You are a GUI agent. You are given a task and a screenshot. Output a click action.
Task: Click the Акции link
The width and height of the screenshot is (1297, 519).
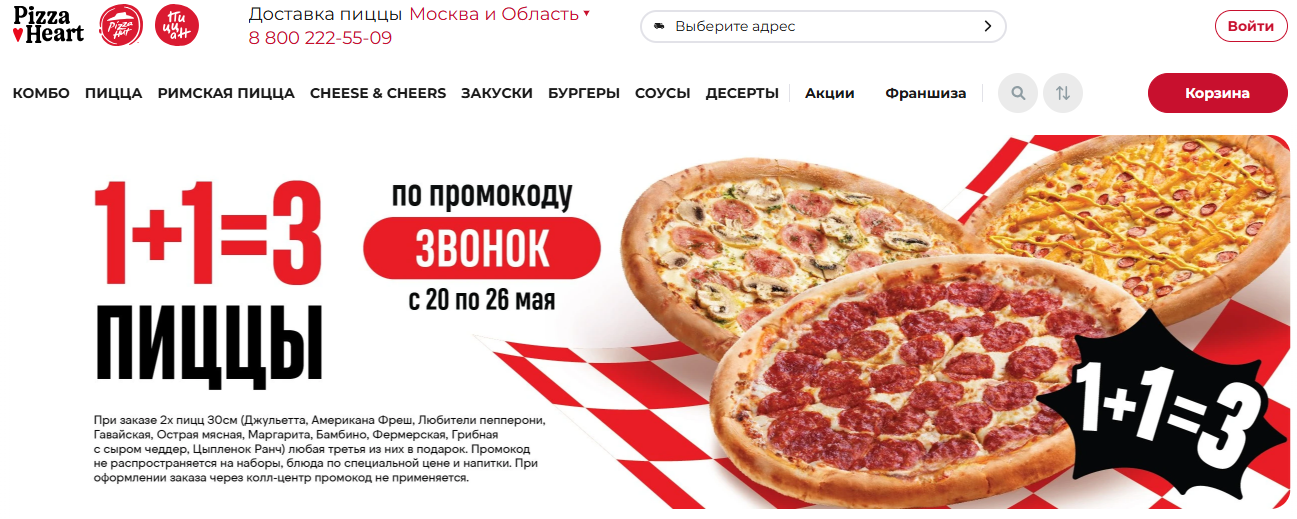tap(830, 93)
